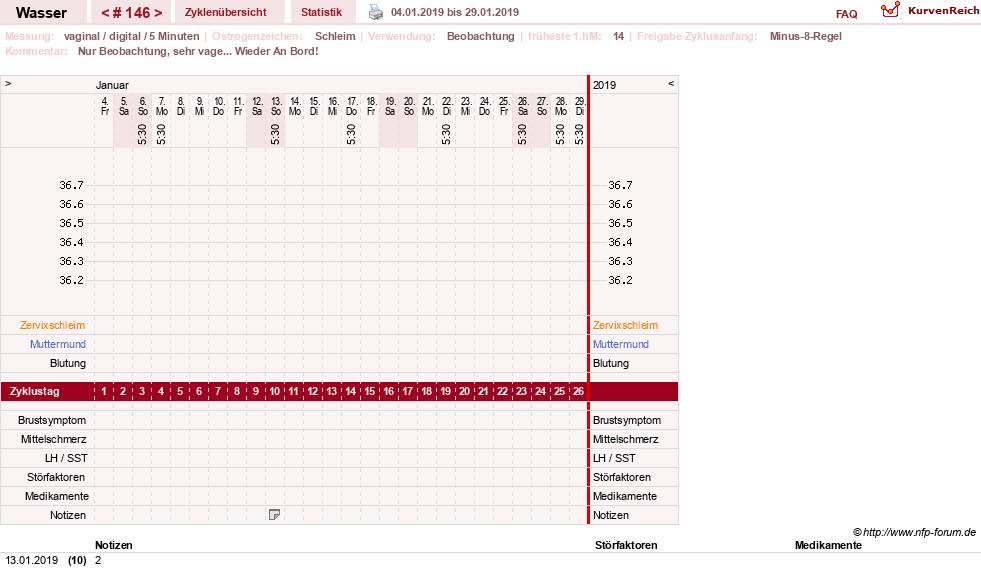
Task: Click the Notizen heading below the chart
Action: point(113,545)
